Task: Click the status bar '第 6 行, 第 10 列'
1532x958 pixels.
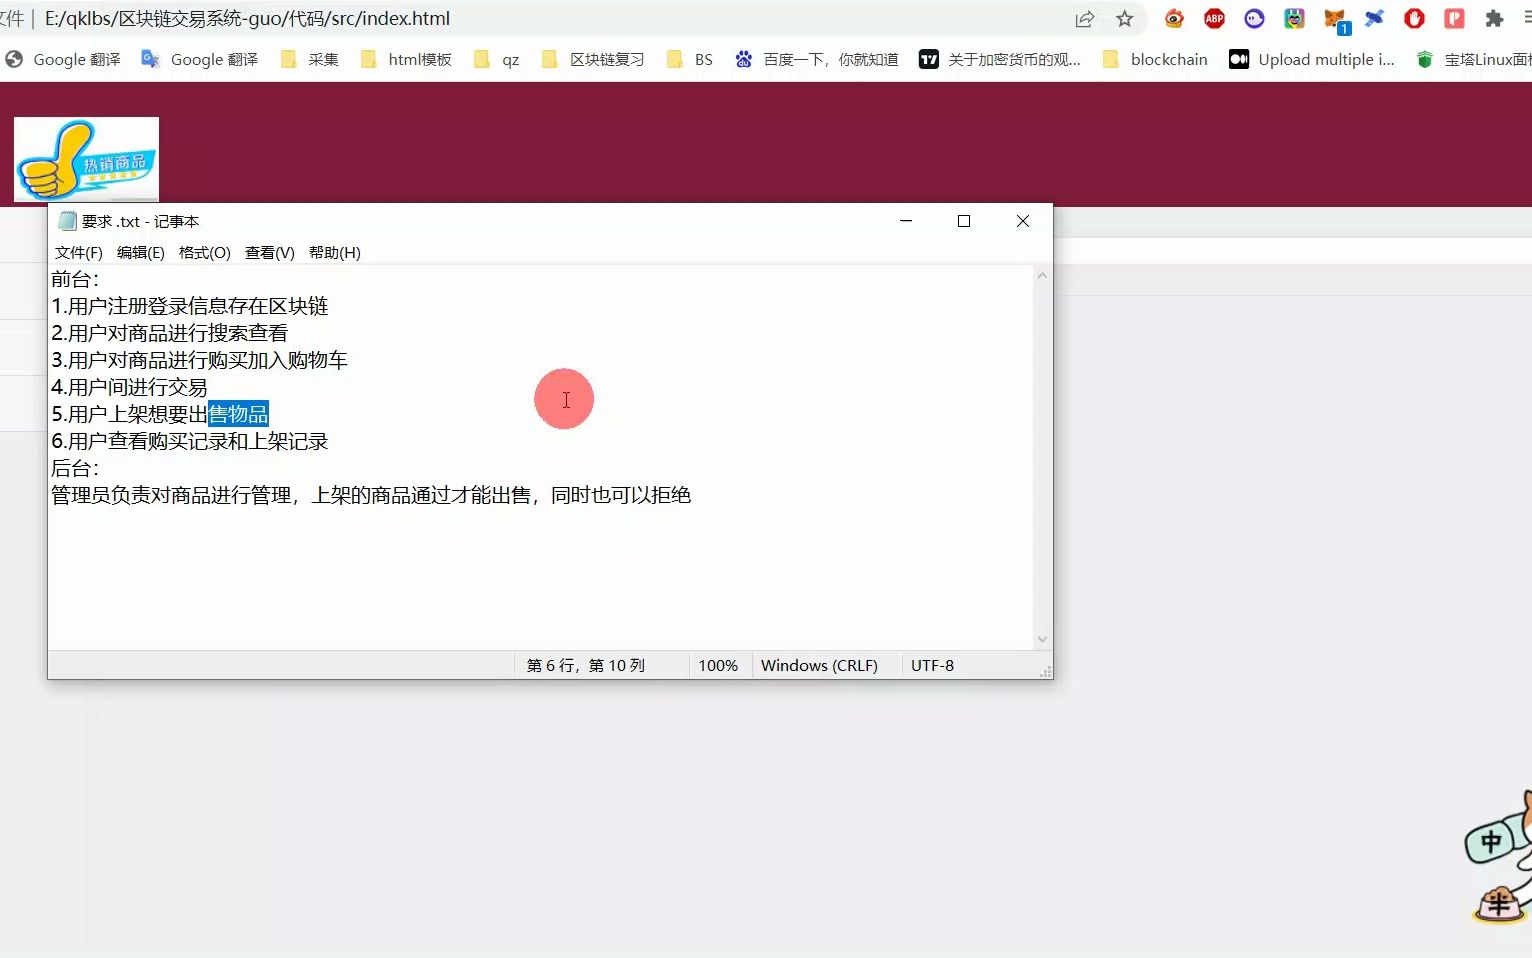Action: (x=586, y=666)
